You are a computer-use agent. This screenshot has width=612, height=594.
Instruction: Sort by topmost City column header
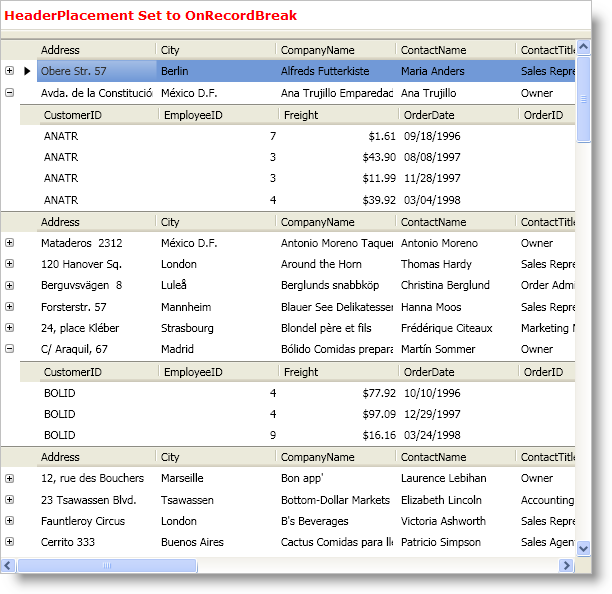pos(216,50)
